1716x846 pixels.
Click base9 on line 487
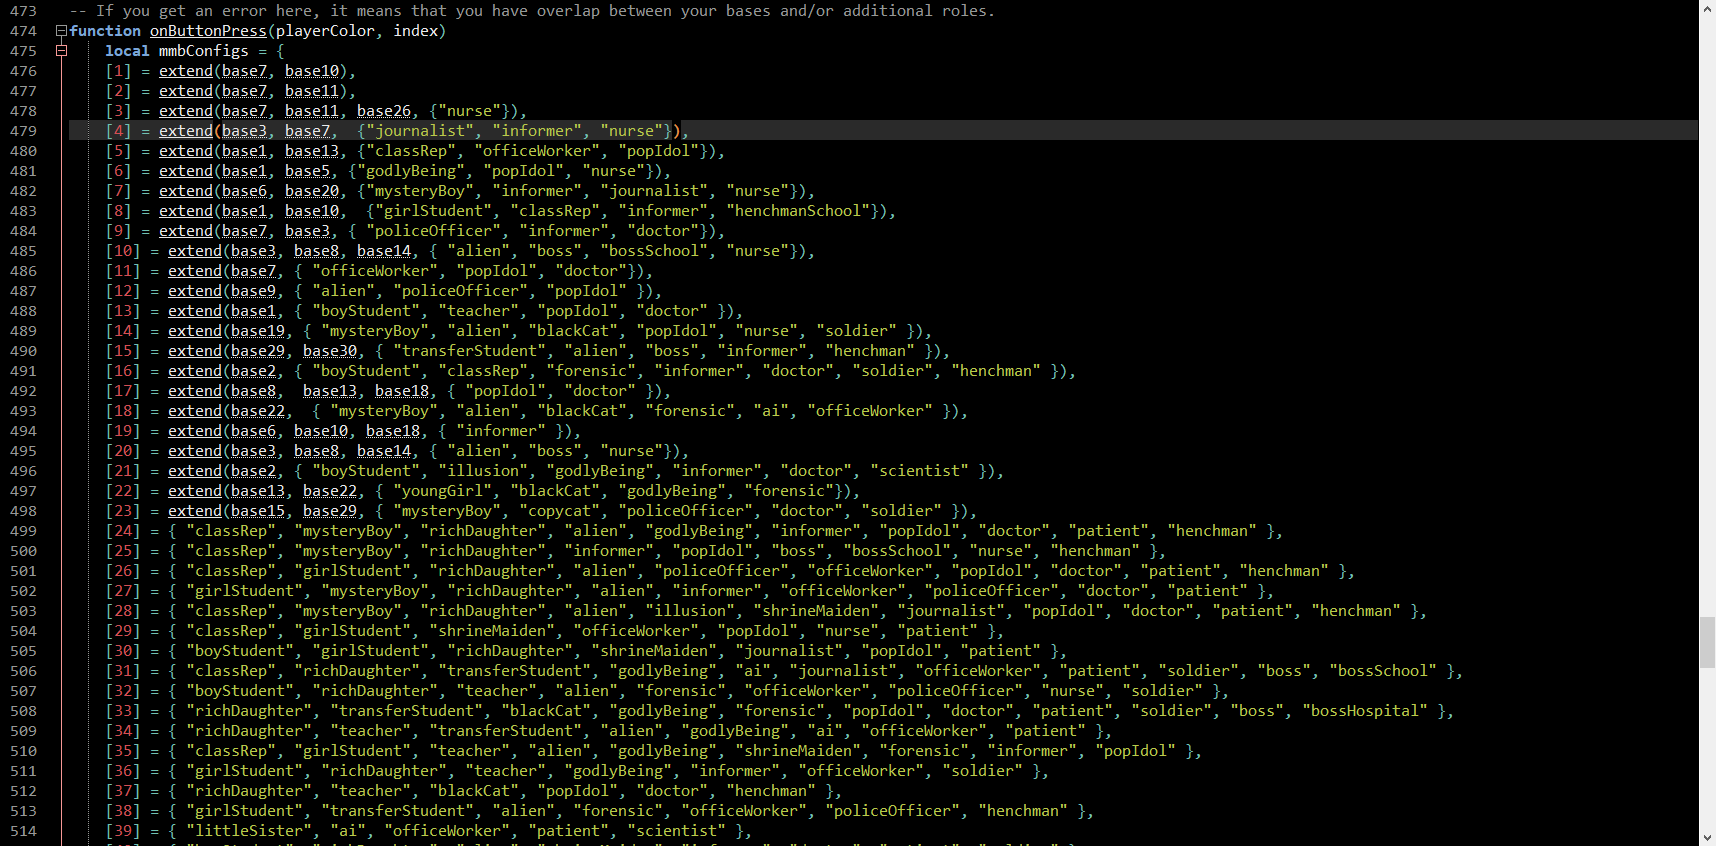(253, 291)
